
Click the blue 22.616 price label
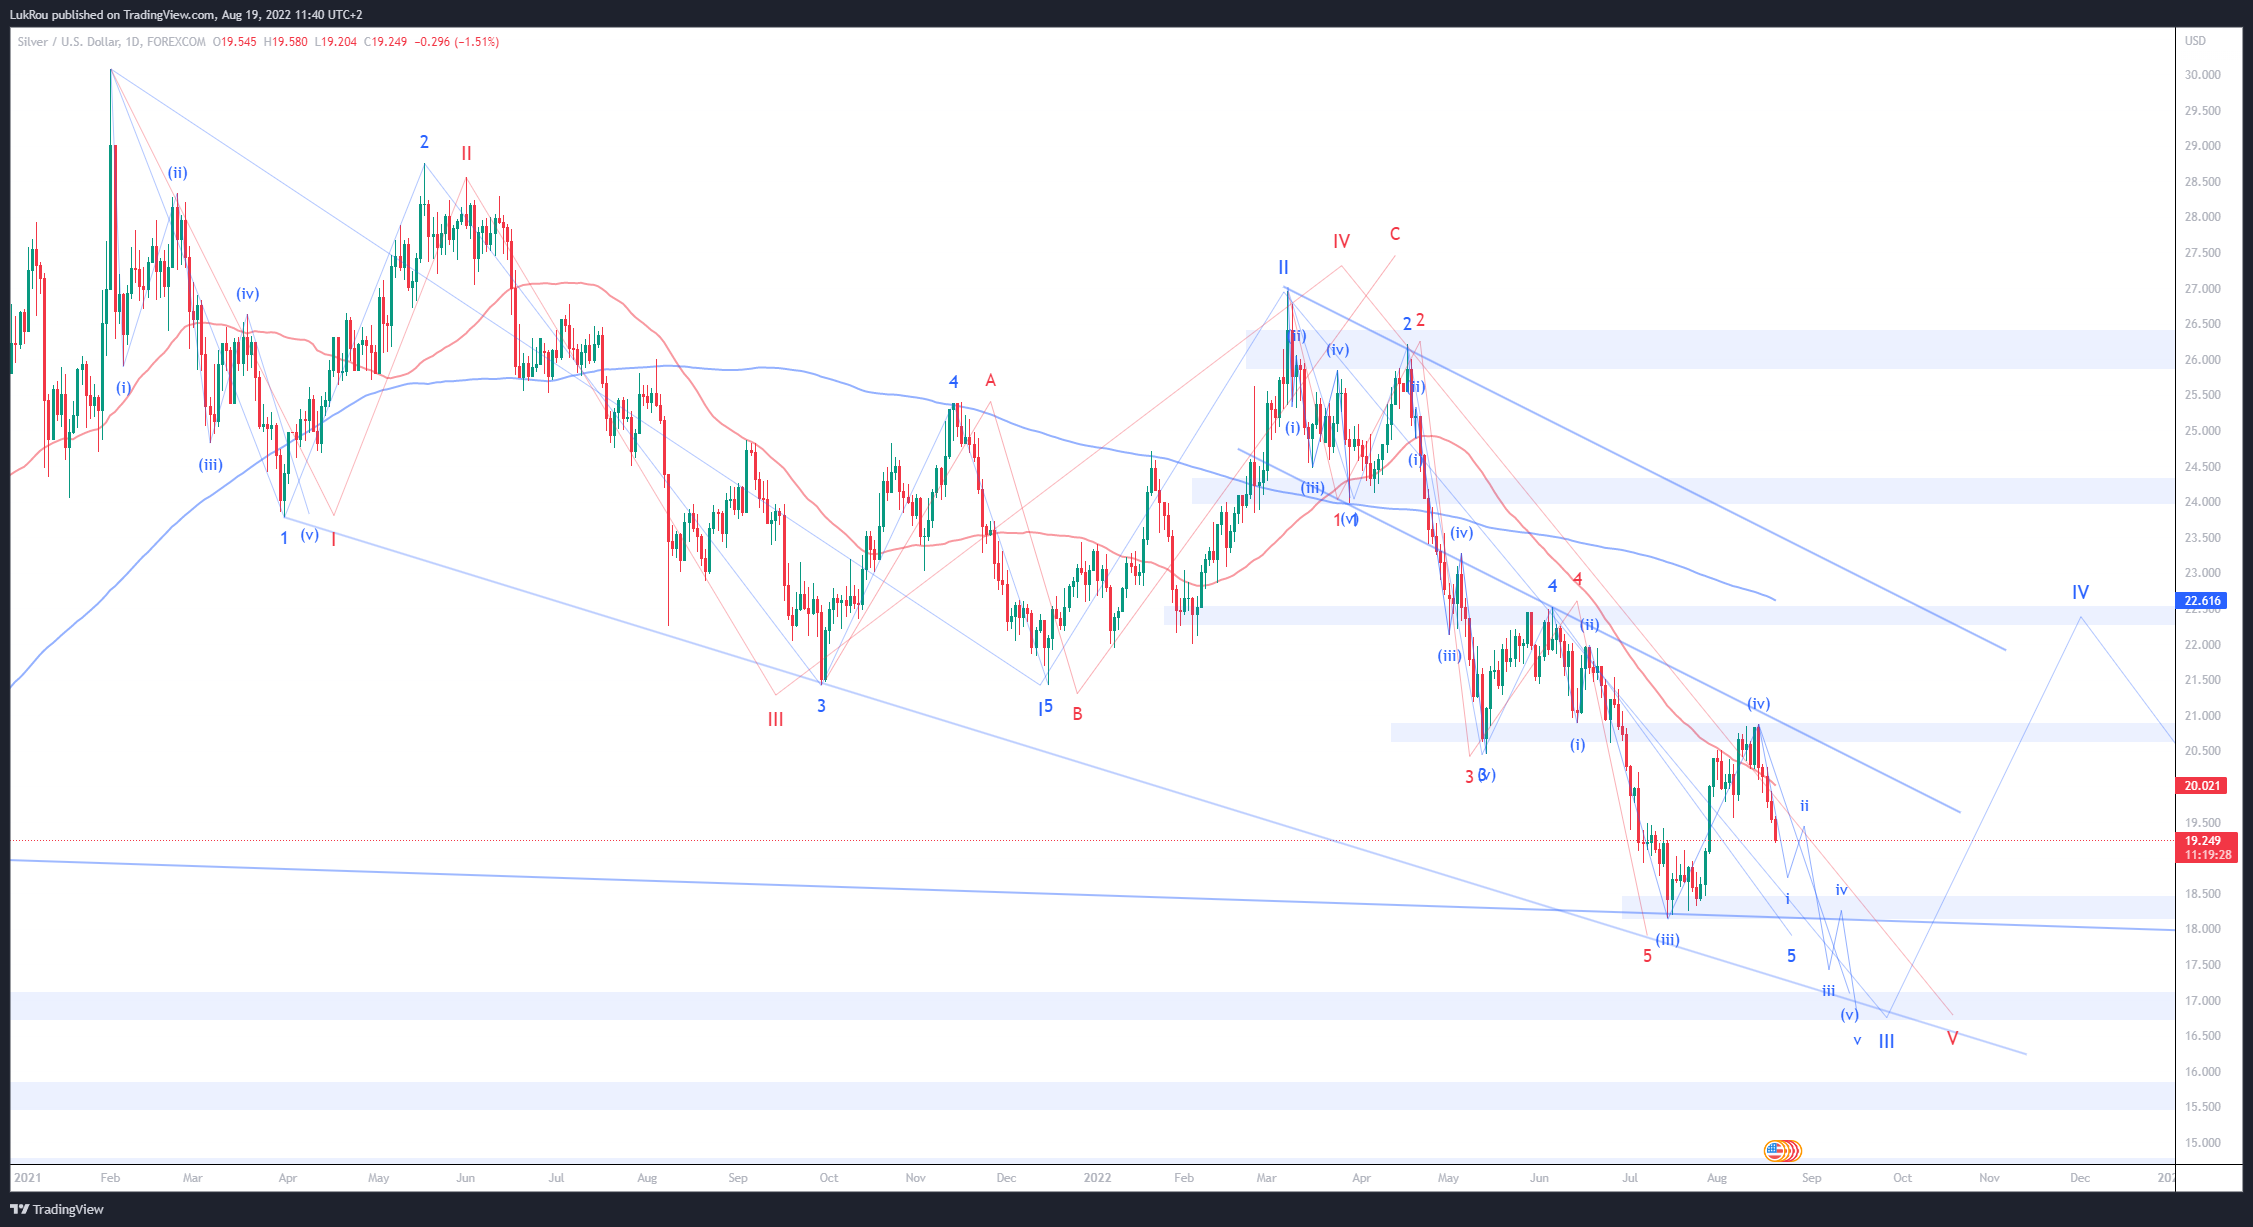[2202, 601]
